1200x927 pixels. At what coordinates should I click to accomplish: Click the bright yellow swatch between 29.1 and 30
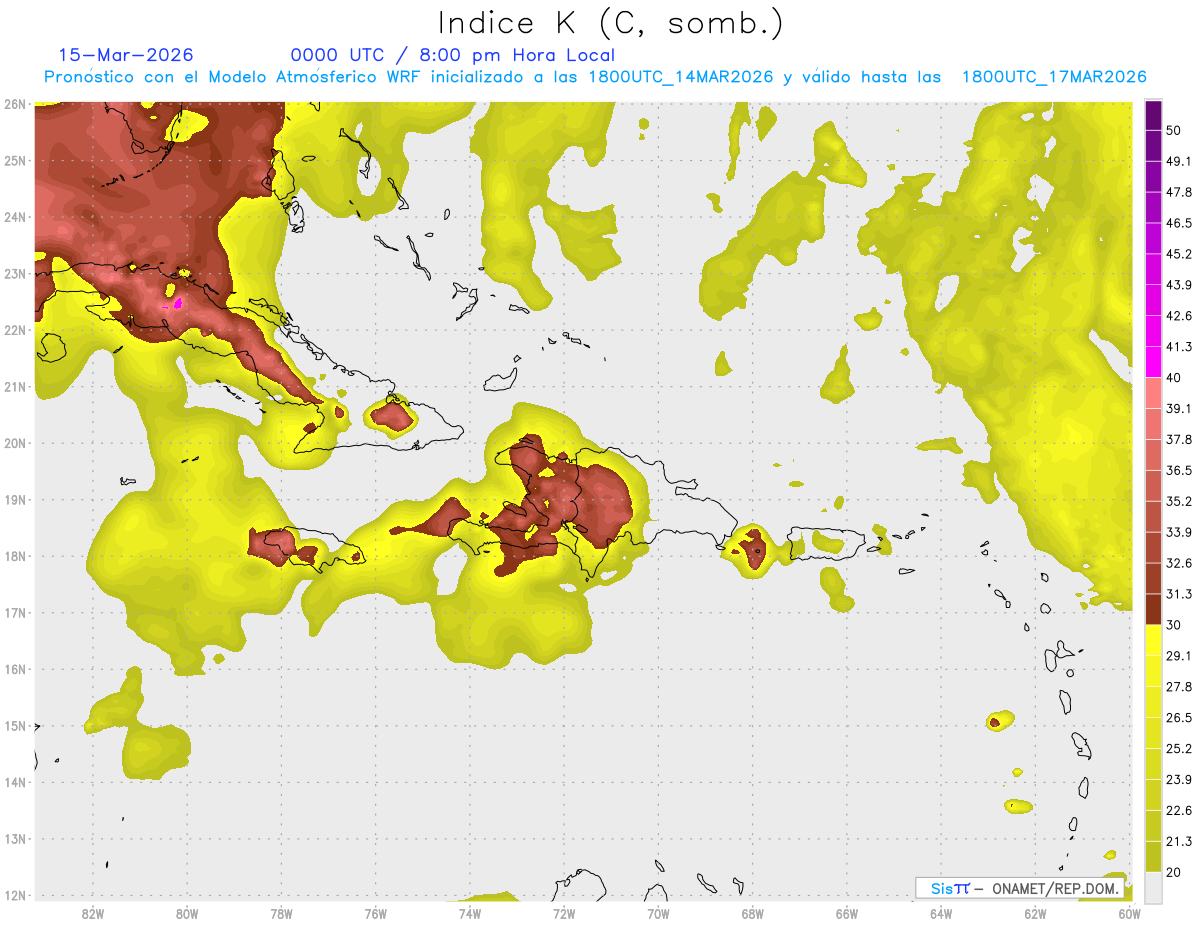coord(1153,640)
